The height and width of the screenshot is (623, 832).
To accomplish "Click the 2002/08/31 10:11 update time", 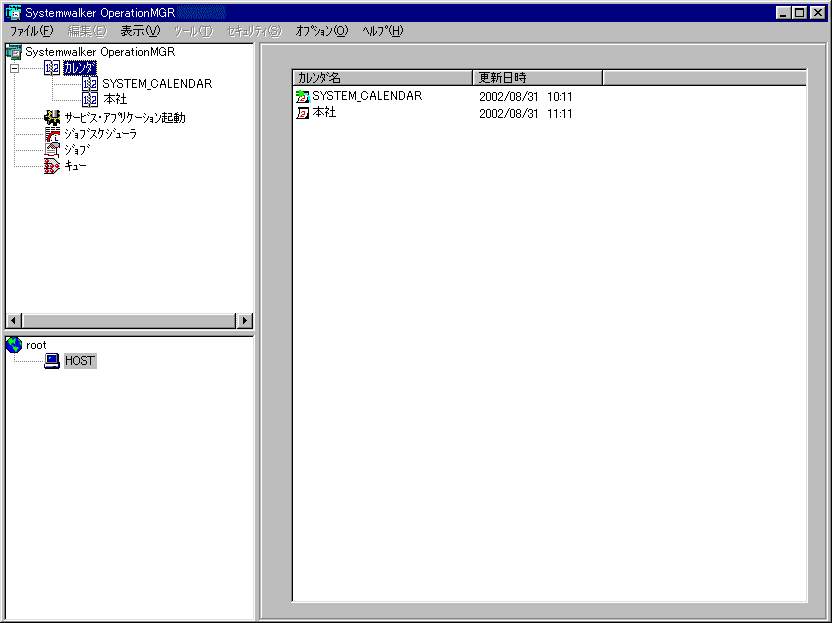I will (x=526, y=97).
